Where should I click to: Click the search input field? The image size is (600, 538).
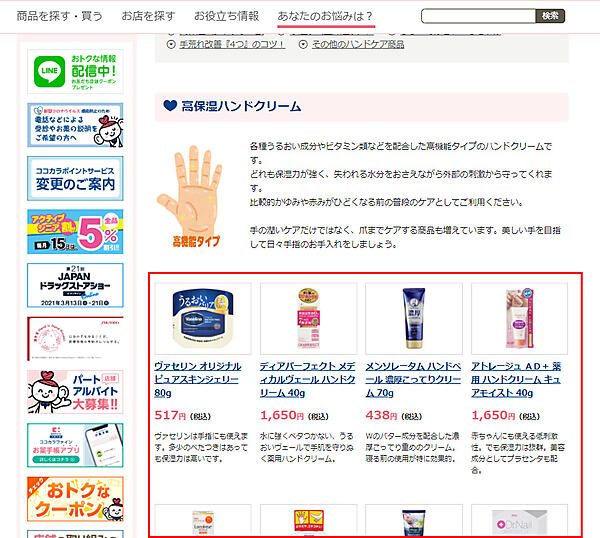(478, 16)
